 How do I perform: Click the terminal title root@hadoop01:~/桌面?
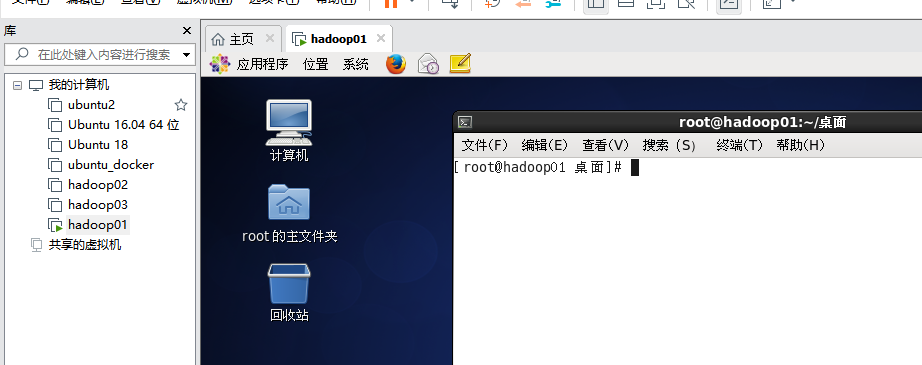coord(762,122)
